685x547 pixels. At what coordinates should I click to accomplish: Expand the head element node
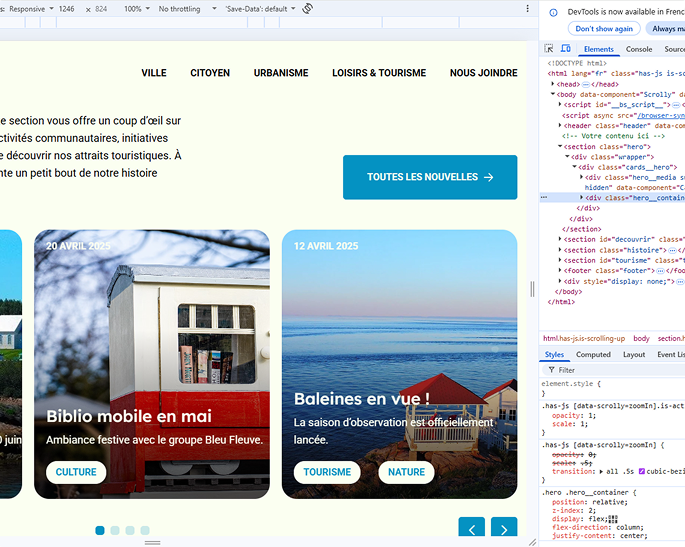click(x=553, y=84)
